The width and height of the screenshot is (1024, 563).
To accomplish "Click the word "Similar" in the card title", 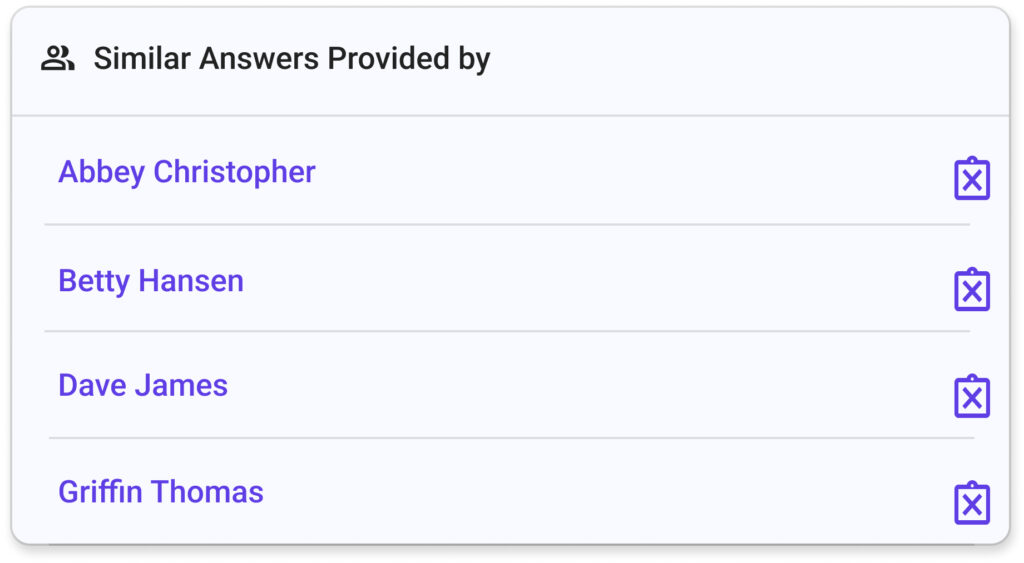I will click(x=142, y=58).
